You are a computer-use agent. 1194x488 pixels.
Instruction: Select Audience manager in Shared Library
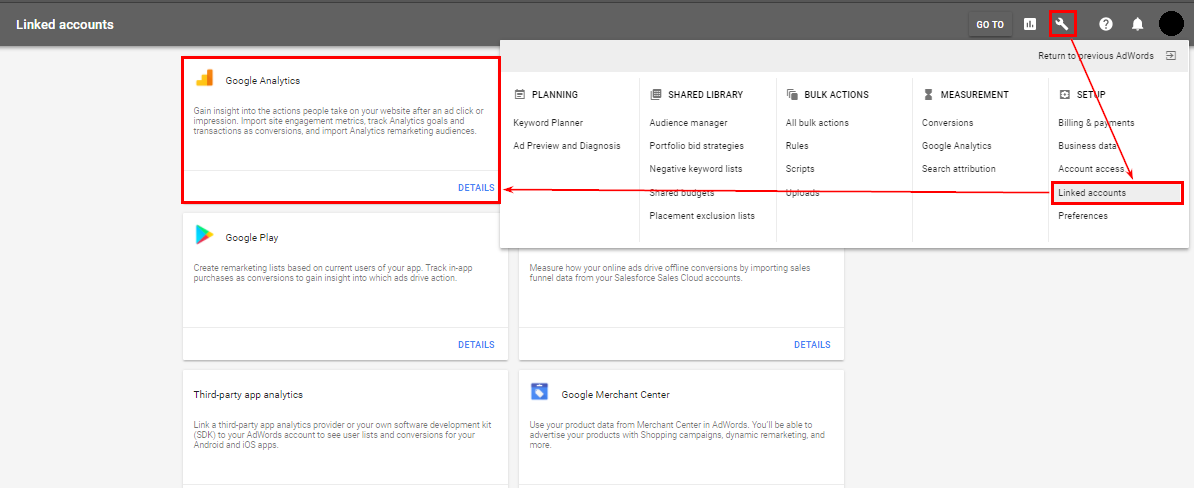pyautogui.click(x=688, y=123)
